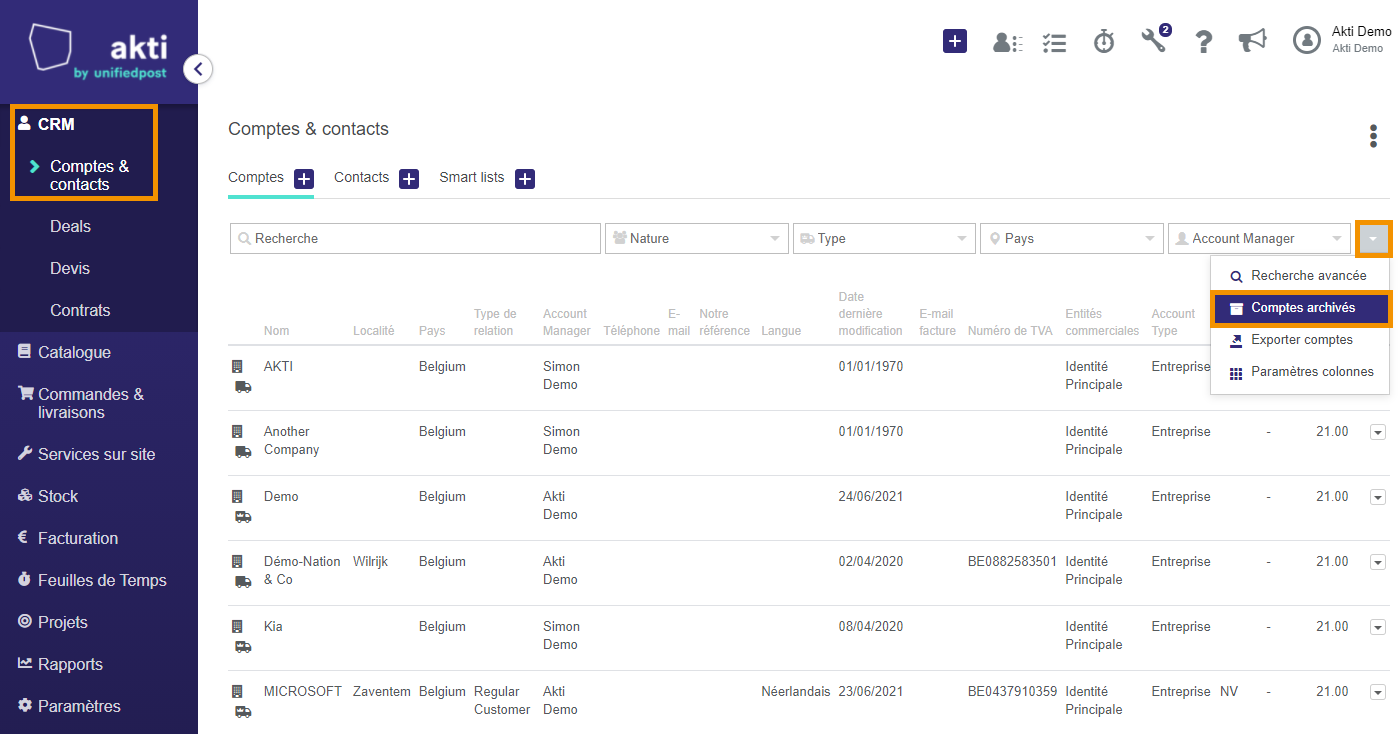Switch to the Contacts tab

coord(361,177)
